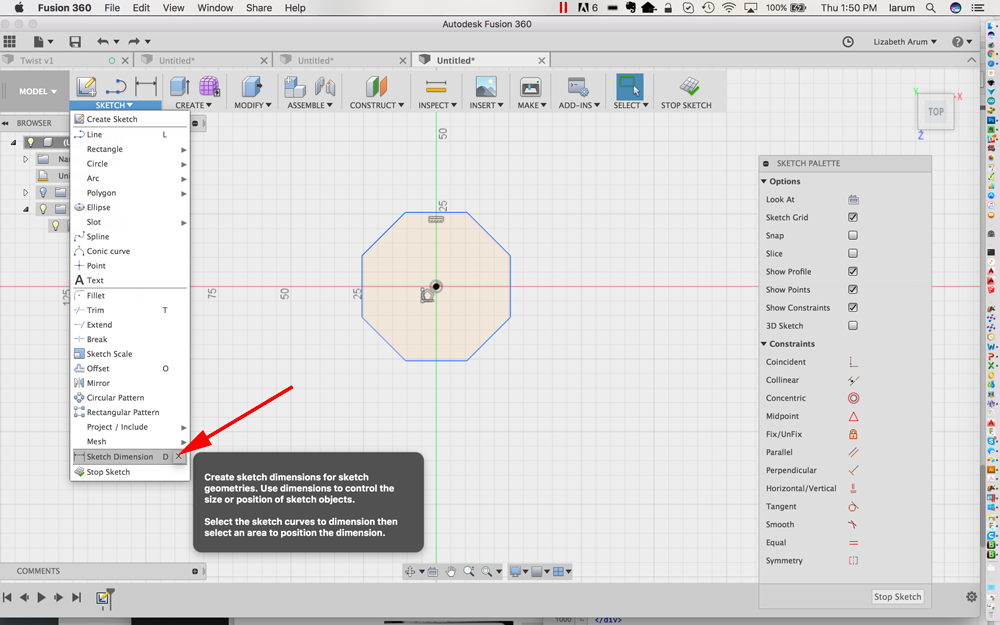Open the timeline settings gear
The width and height of the screenshot is (1000, 625).
coord(971,597)
